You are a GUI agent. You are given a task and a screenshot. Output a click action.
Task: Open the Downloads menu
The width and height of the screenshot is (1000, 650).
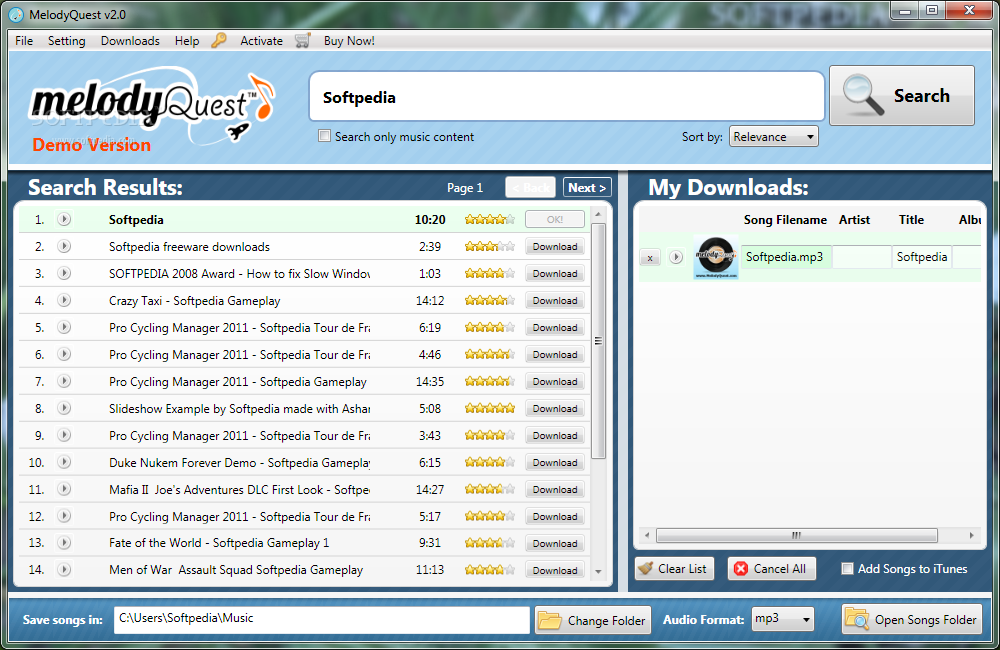pos(130,41)
